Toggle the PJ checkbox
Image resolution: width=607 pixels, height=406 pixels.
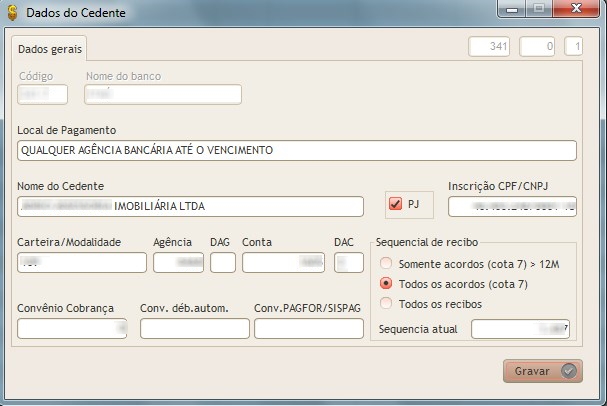point(395,204)
